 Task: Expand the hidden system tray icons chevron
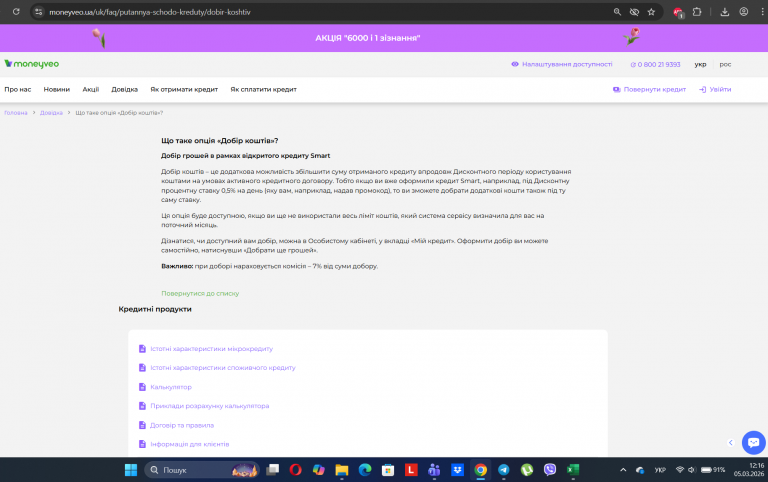pos(623,470)
